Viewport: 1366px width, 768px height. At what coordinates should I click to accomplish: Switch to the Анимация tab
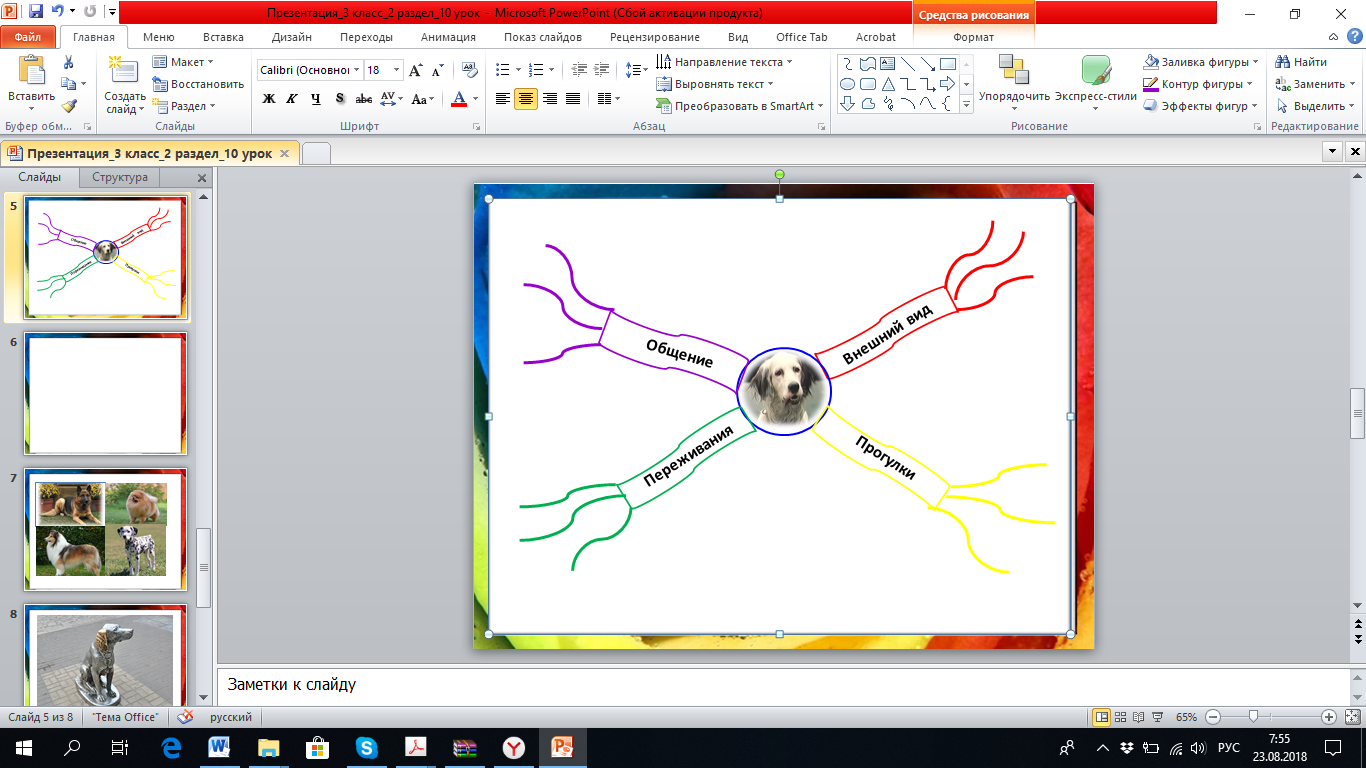click(x=448, y=37)
